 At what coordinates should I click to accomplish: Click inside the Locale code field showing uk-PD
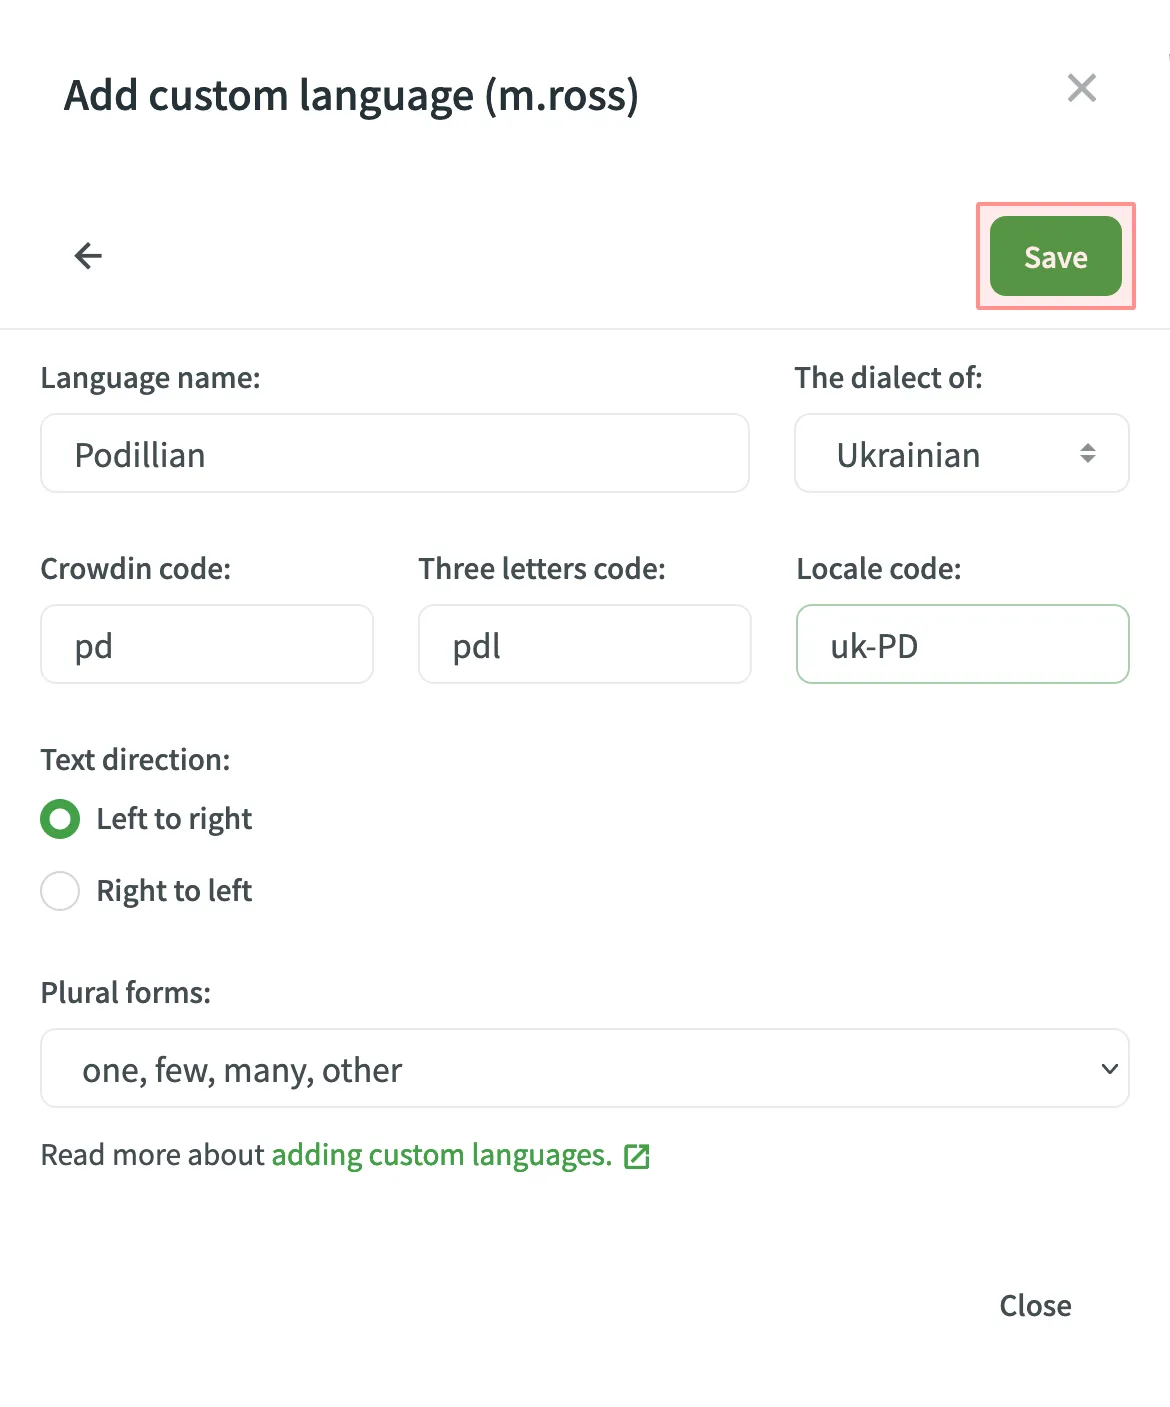point(961,645)
